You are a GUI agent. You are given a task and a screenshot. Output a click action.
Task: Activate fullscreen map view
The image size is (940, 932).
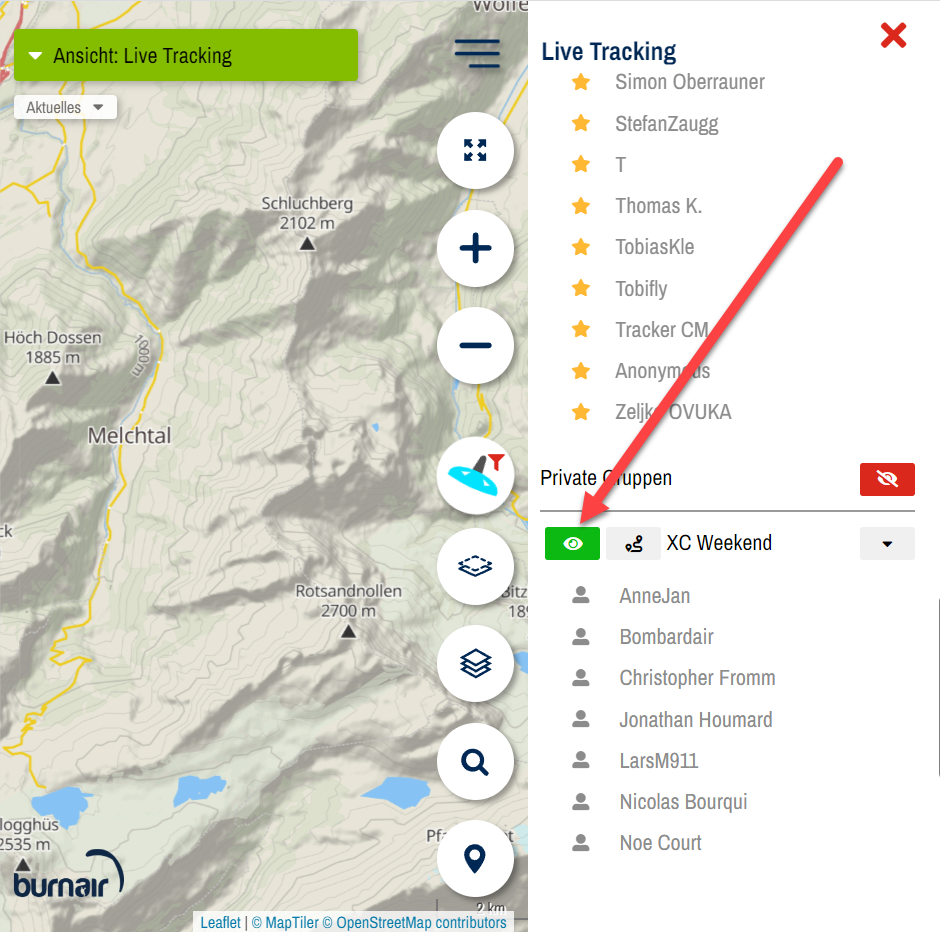pyautogui.click(x=475, y=150)
